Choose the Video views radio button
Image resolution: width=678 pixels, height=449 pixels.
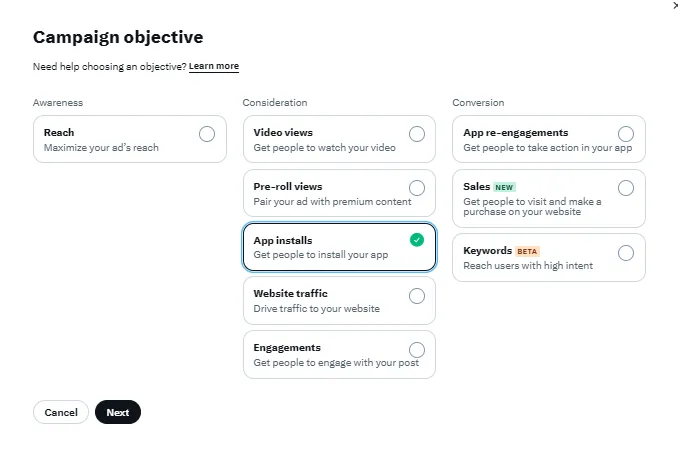[x=417, y=134]
